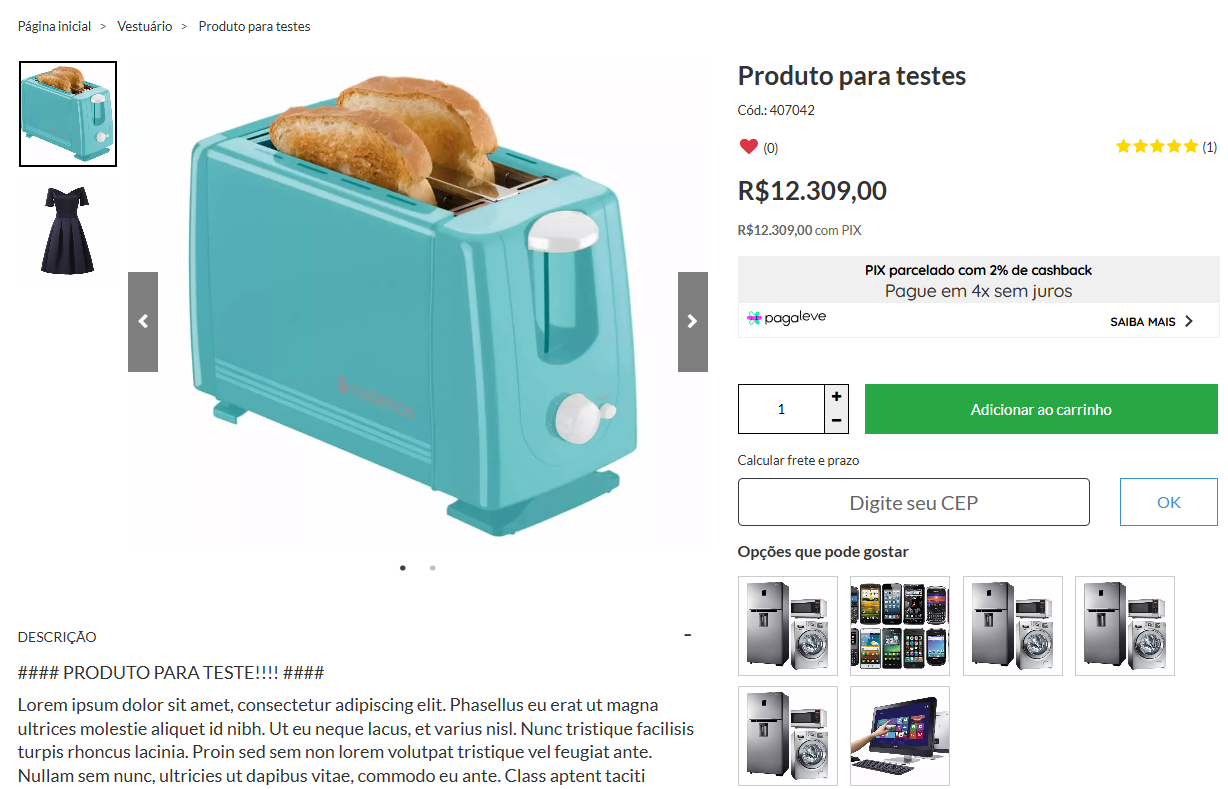Screen dimensions: 1228x789
Task: Select the second carousel dot
Action: [433, 568]
